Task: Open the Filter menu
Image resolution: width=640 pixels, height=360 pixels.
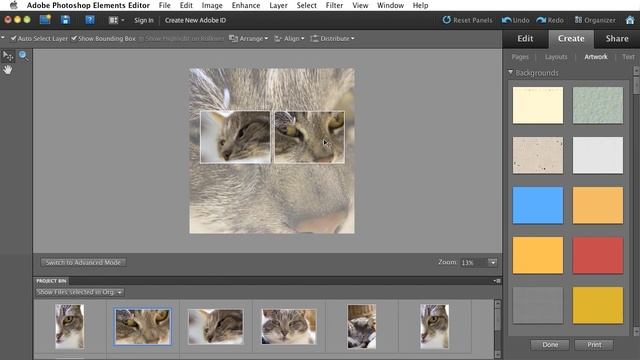Action: (334, 5)
